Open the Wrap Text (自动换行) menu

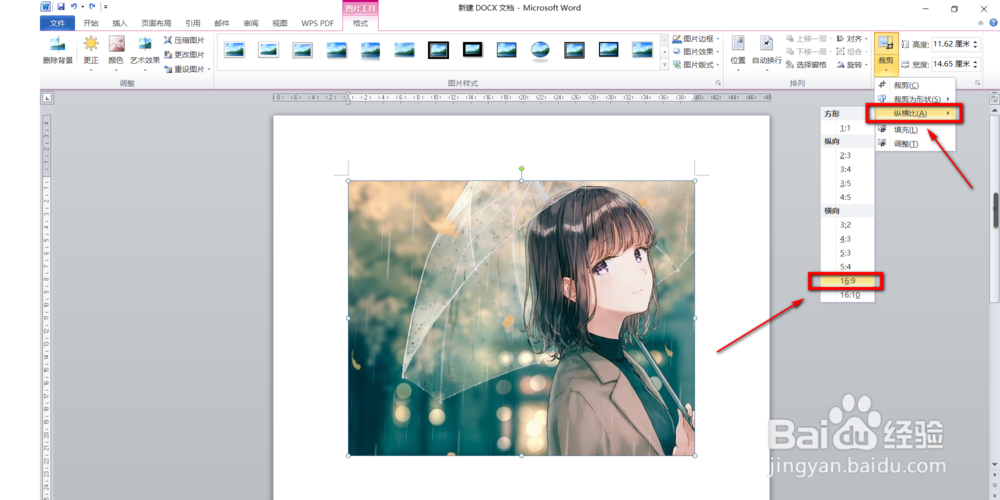point(767,51)
